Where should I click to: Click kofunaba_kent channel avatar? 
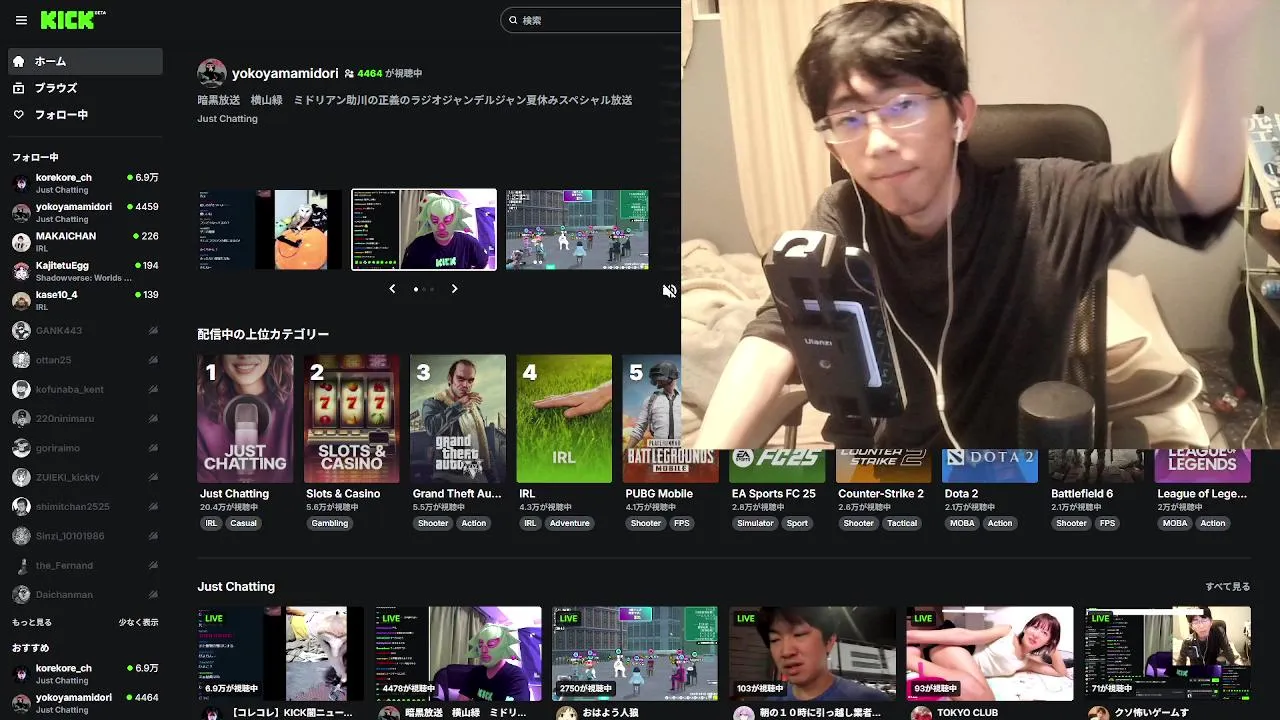21,389
